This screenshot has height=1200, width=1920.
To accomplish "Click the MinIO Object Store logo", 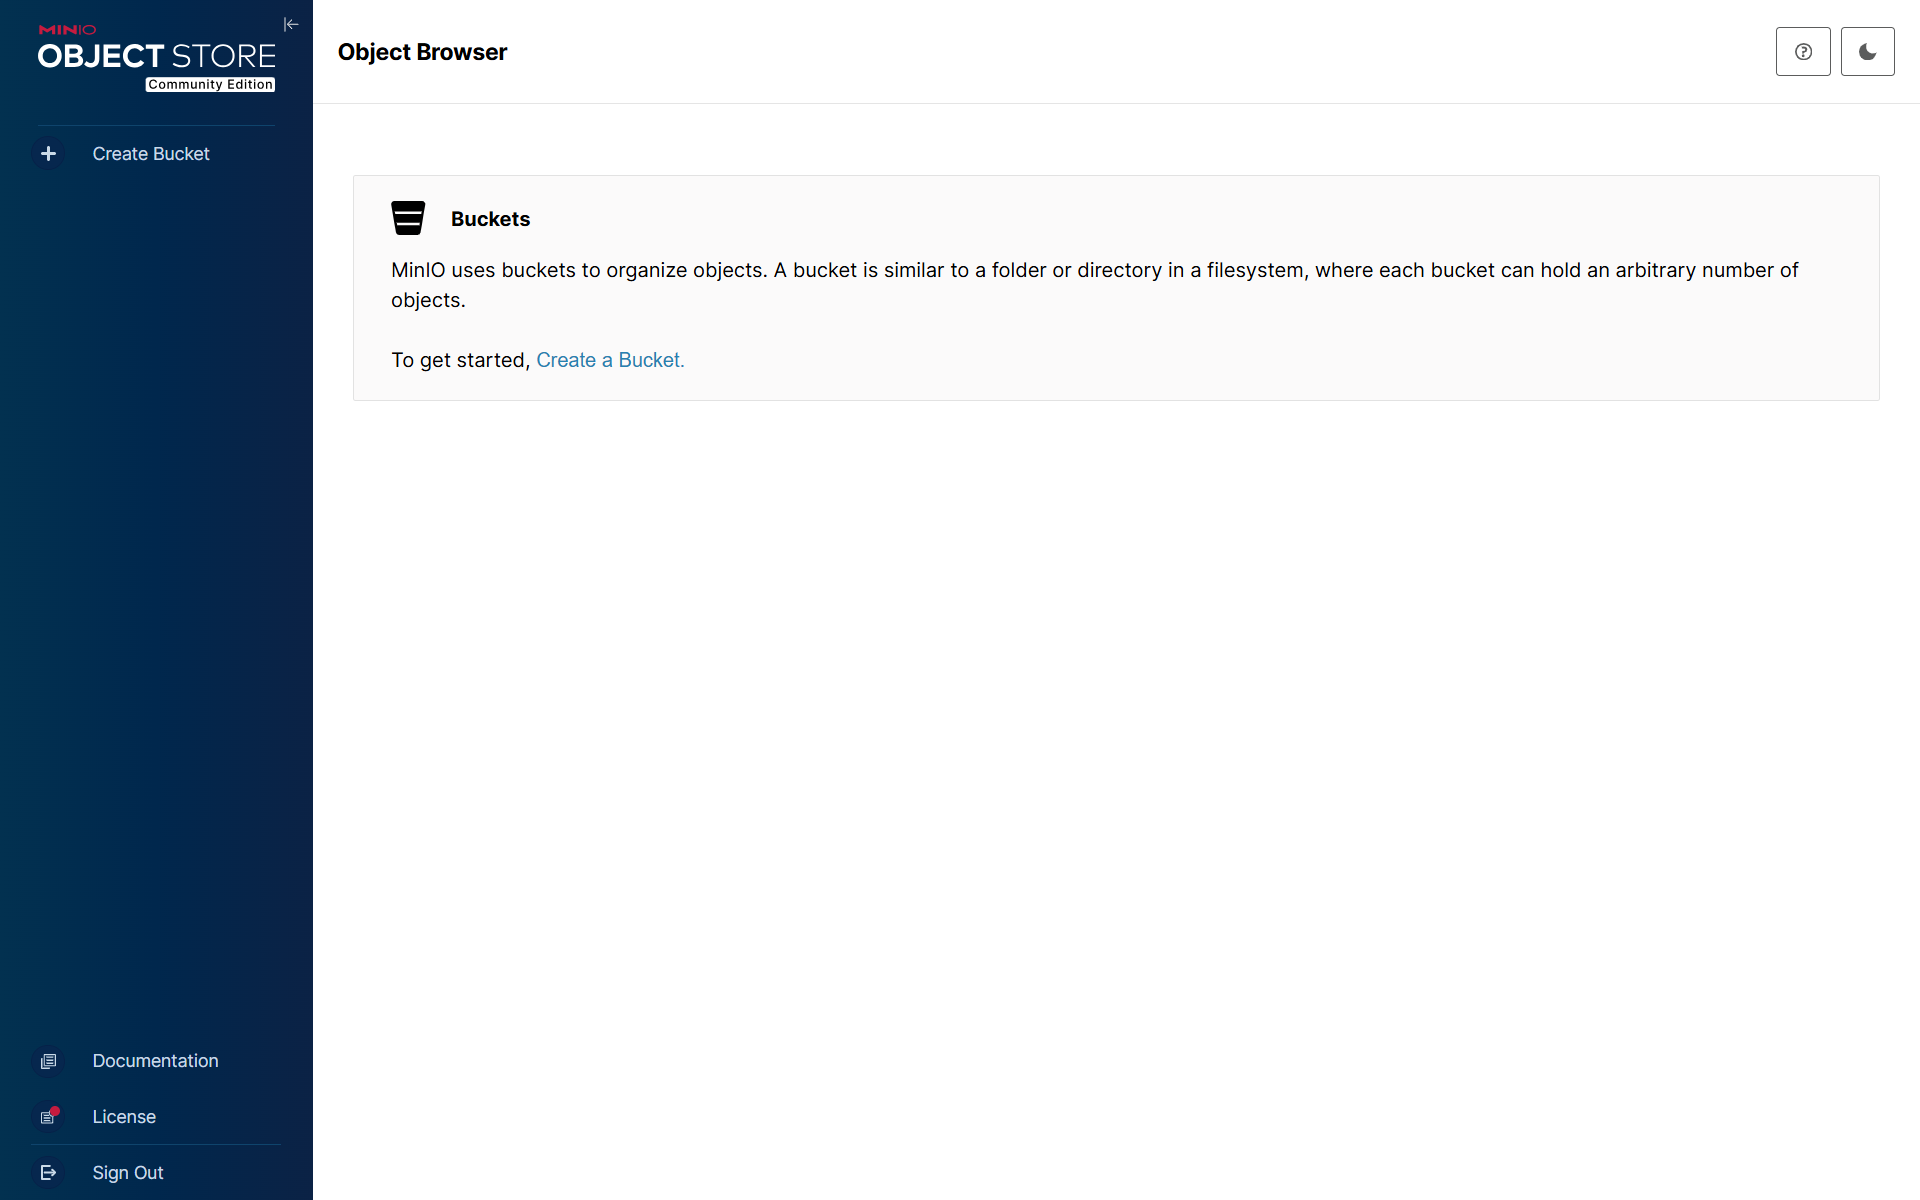I will (156, 57).
